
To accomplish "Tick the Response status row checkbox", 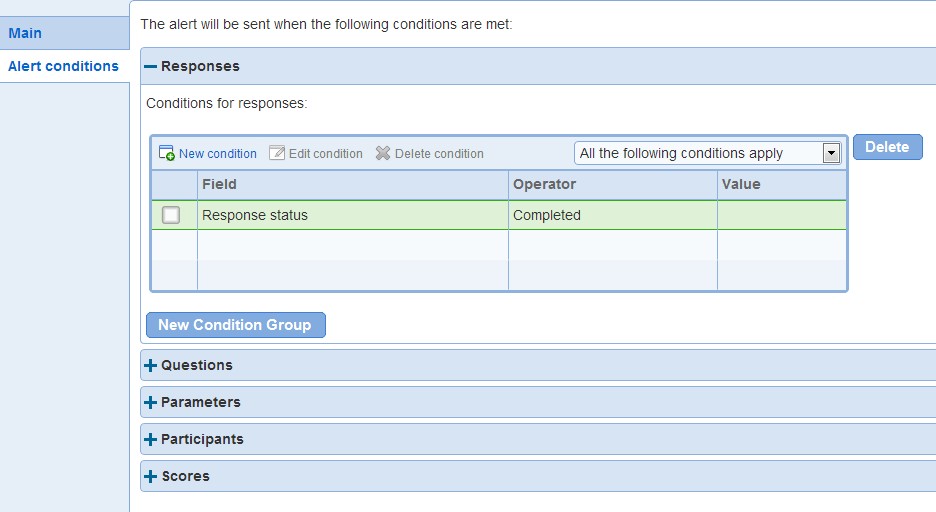I will [171, 215].
